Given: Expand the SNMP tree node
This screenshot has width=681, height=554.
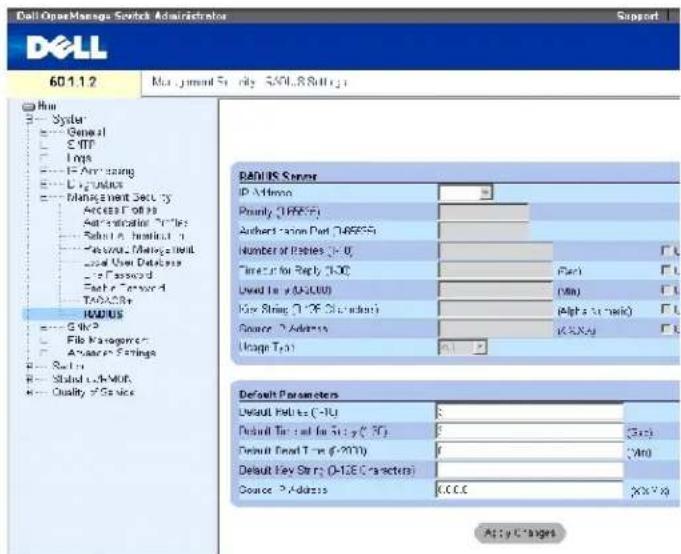Looking at the screenshot, I should [x=43, y=327].
